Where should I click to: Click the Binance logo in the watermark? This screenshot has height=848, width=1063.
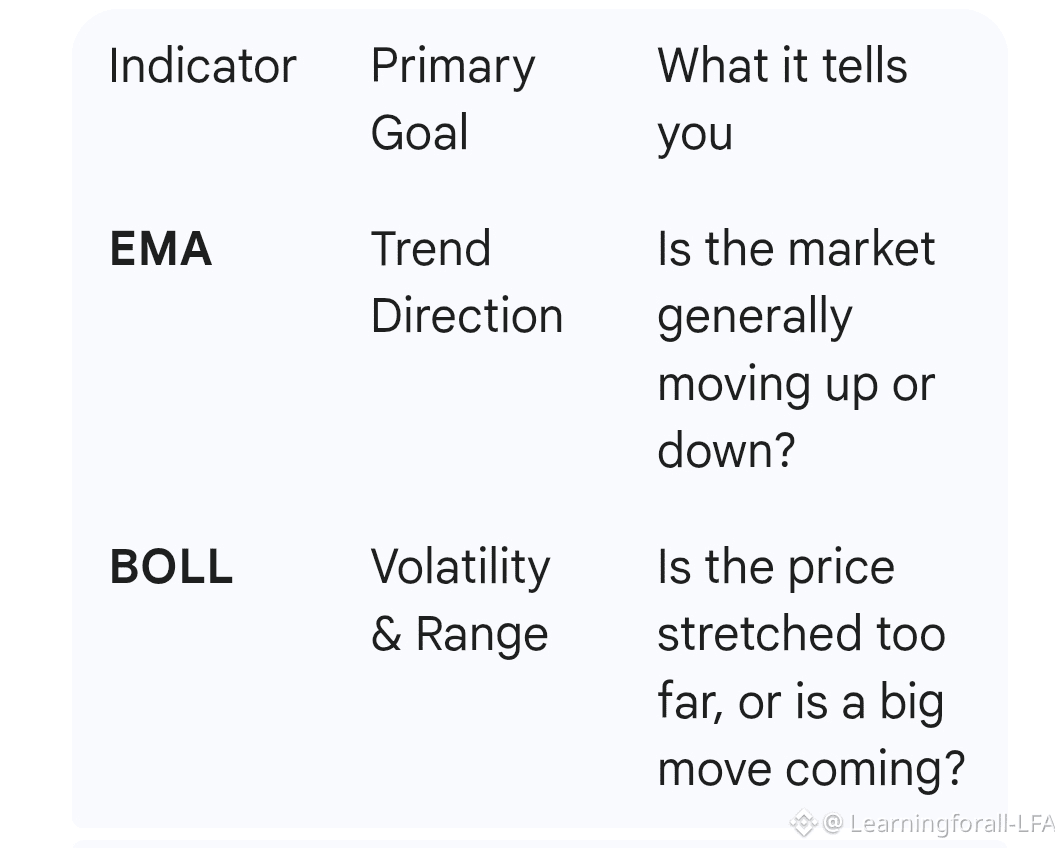point(804,824)
